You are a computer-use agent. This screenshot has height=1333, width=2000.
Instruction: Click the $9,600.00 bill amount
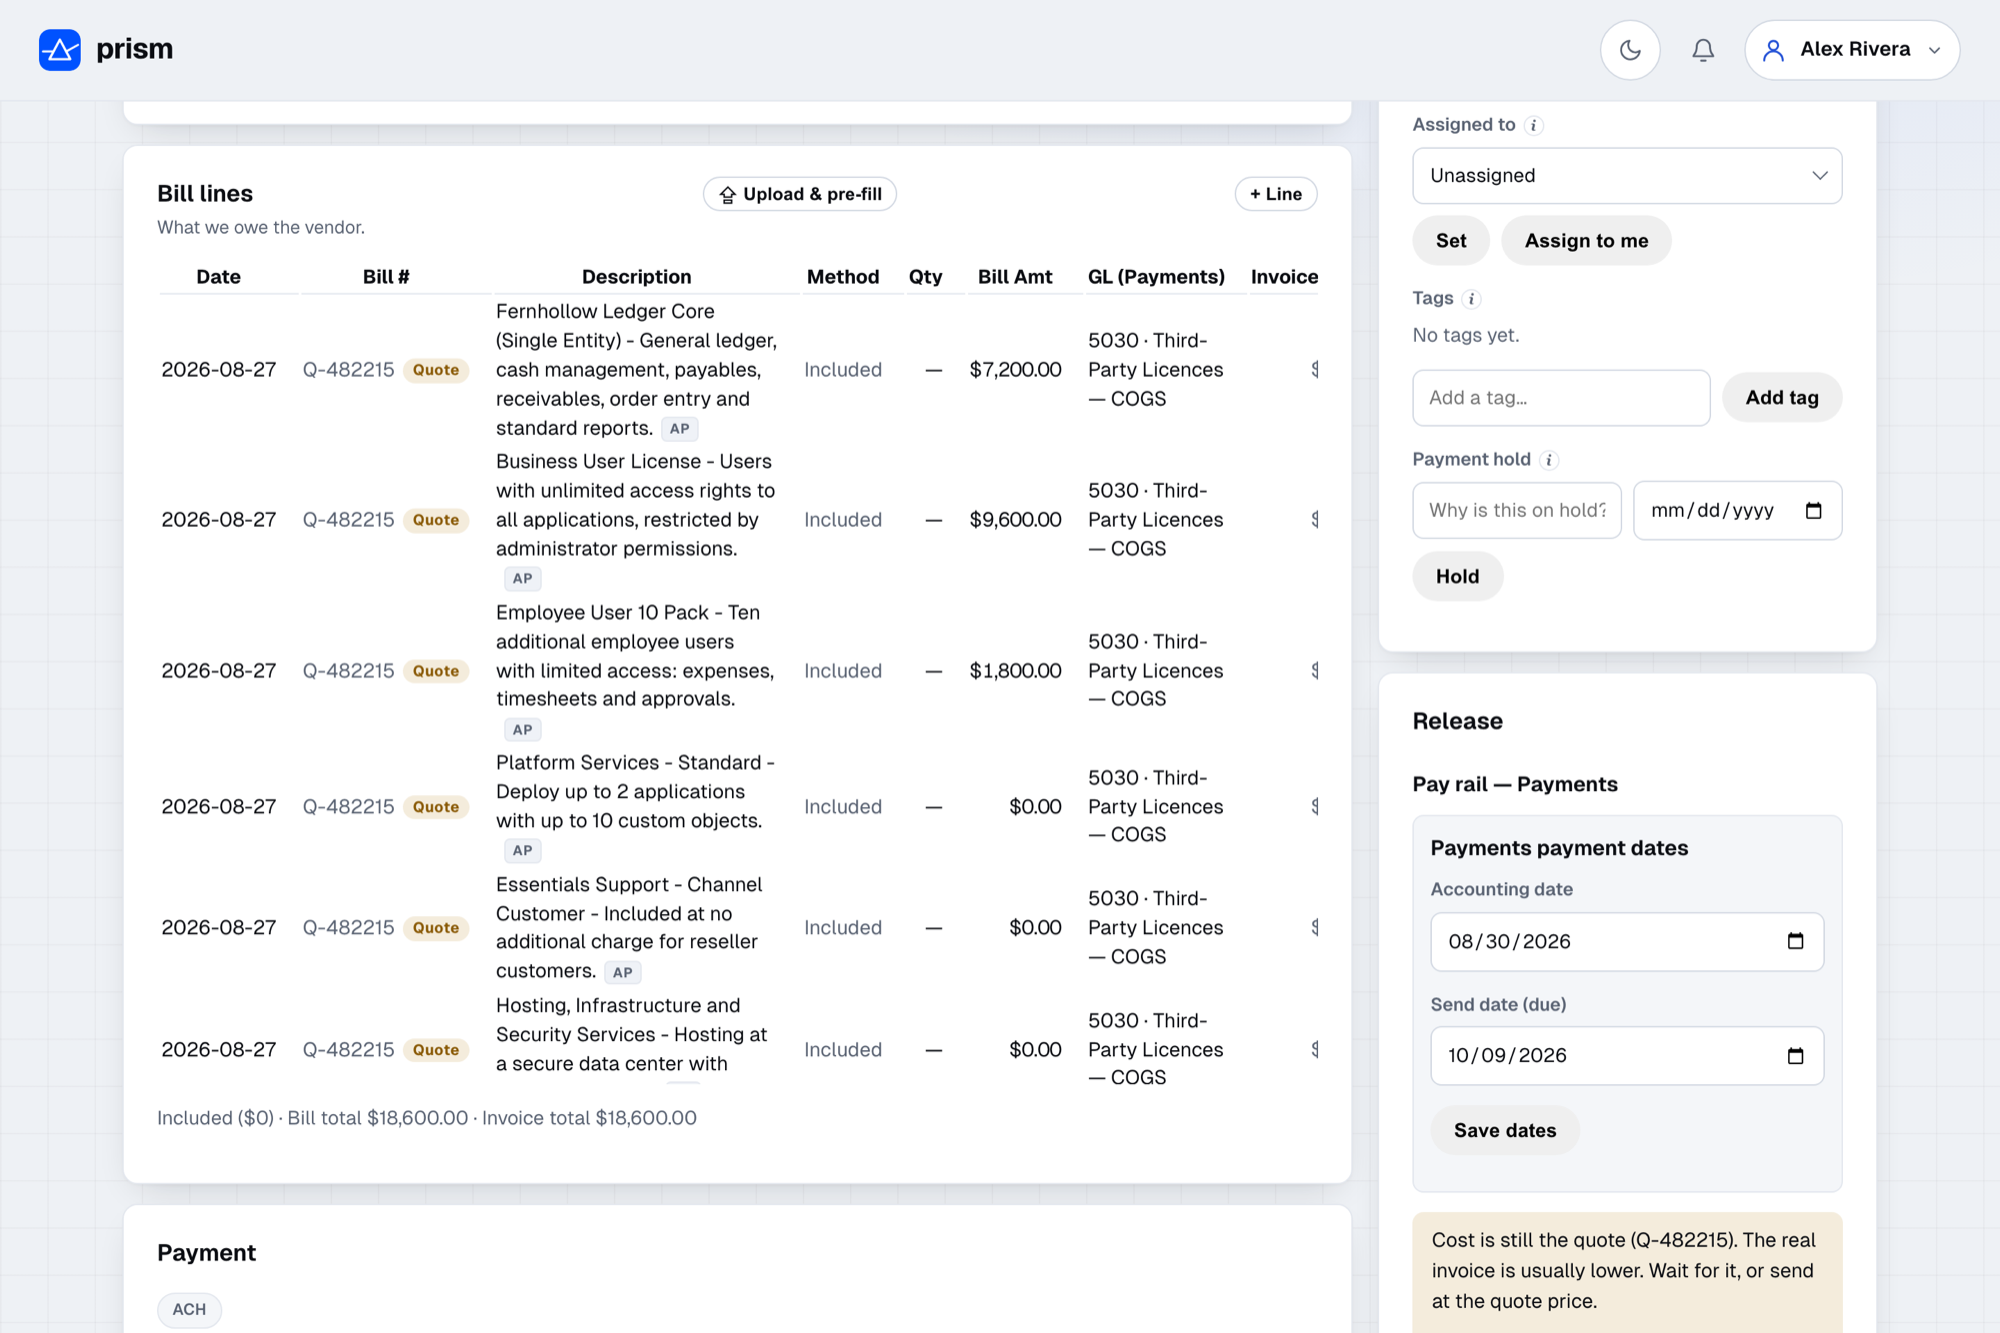1015,520
